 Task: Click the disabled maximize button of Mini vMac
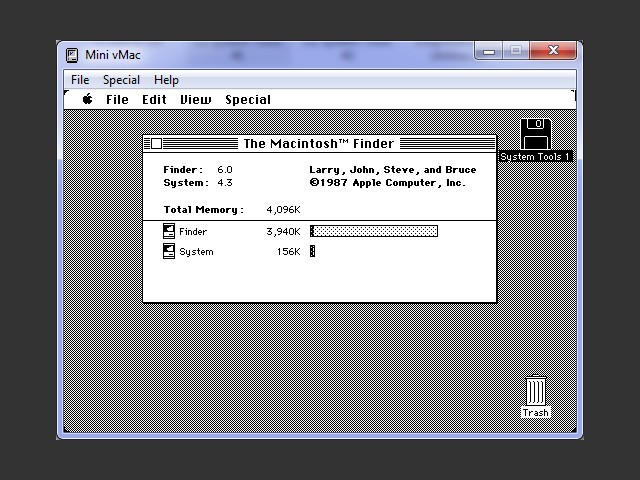click(x=516, y=51)
